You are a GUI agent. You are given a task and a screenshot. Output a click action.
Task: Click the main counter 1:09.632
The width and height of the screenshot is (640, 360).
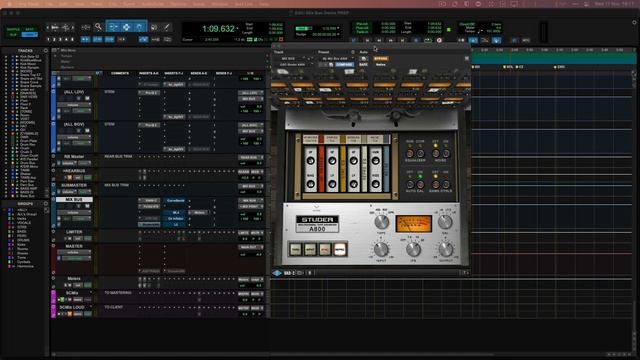(218, 29)
